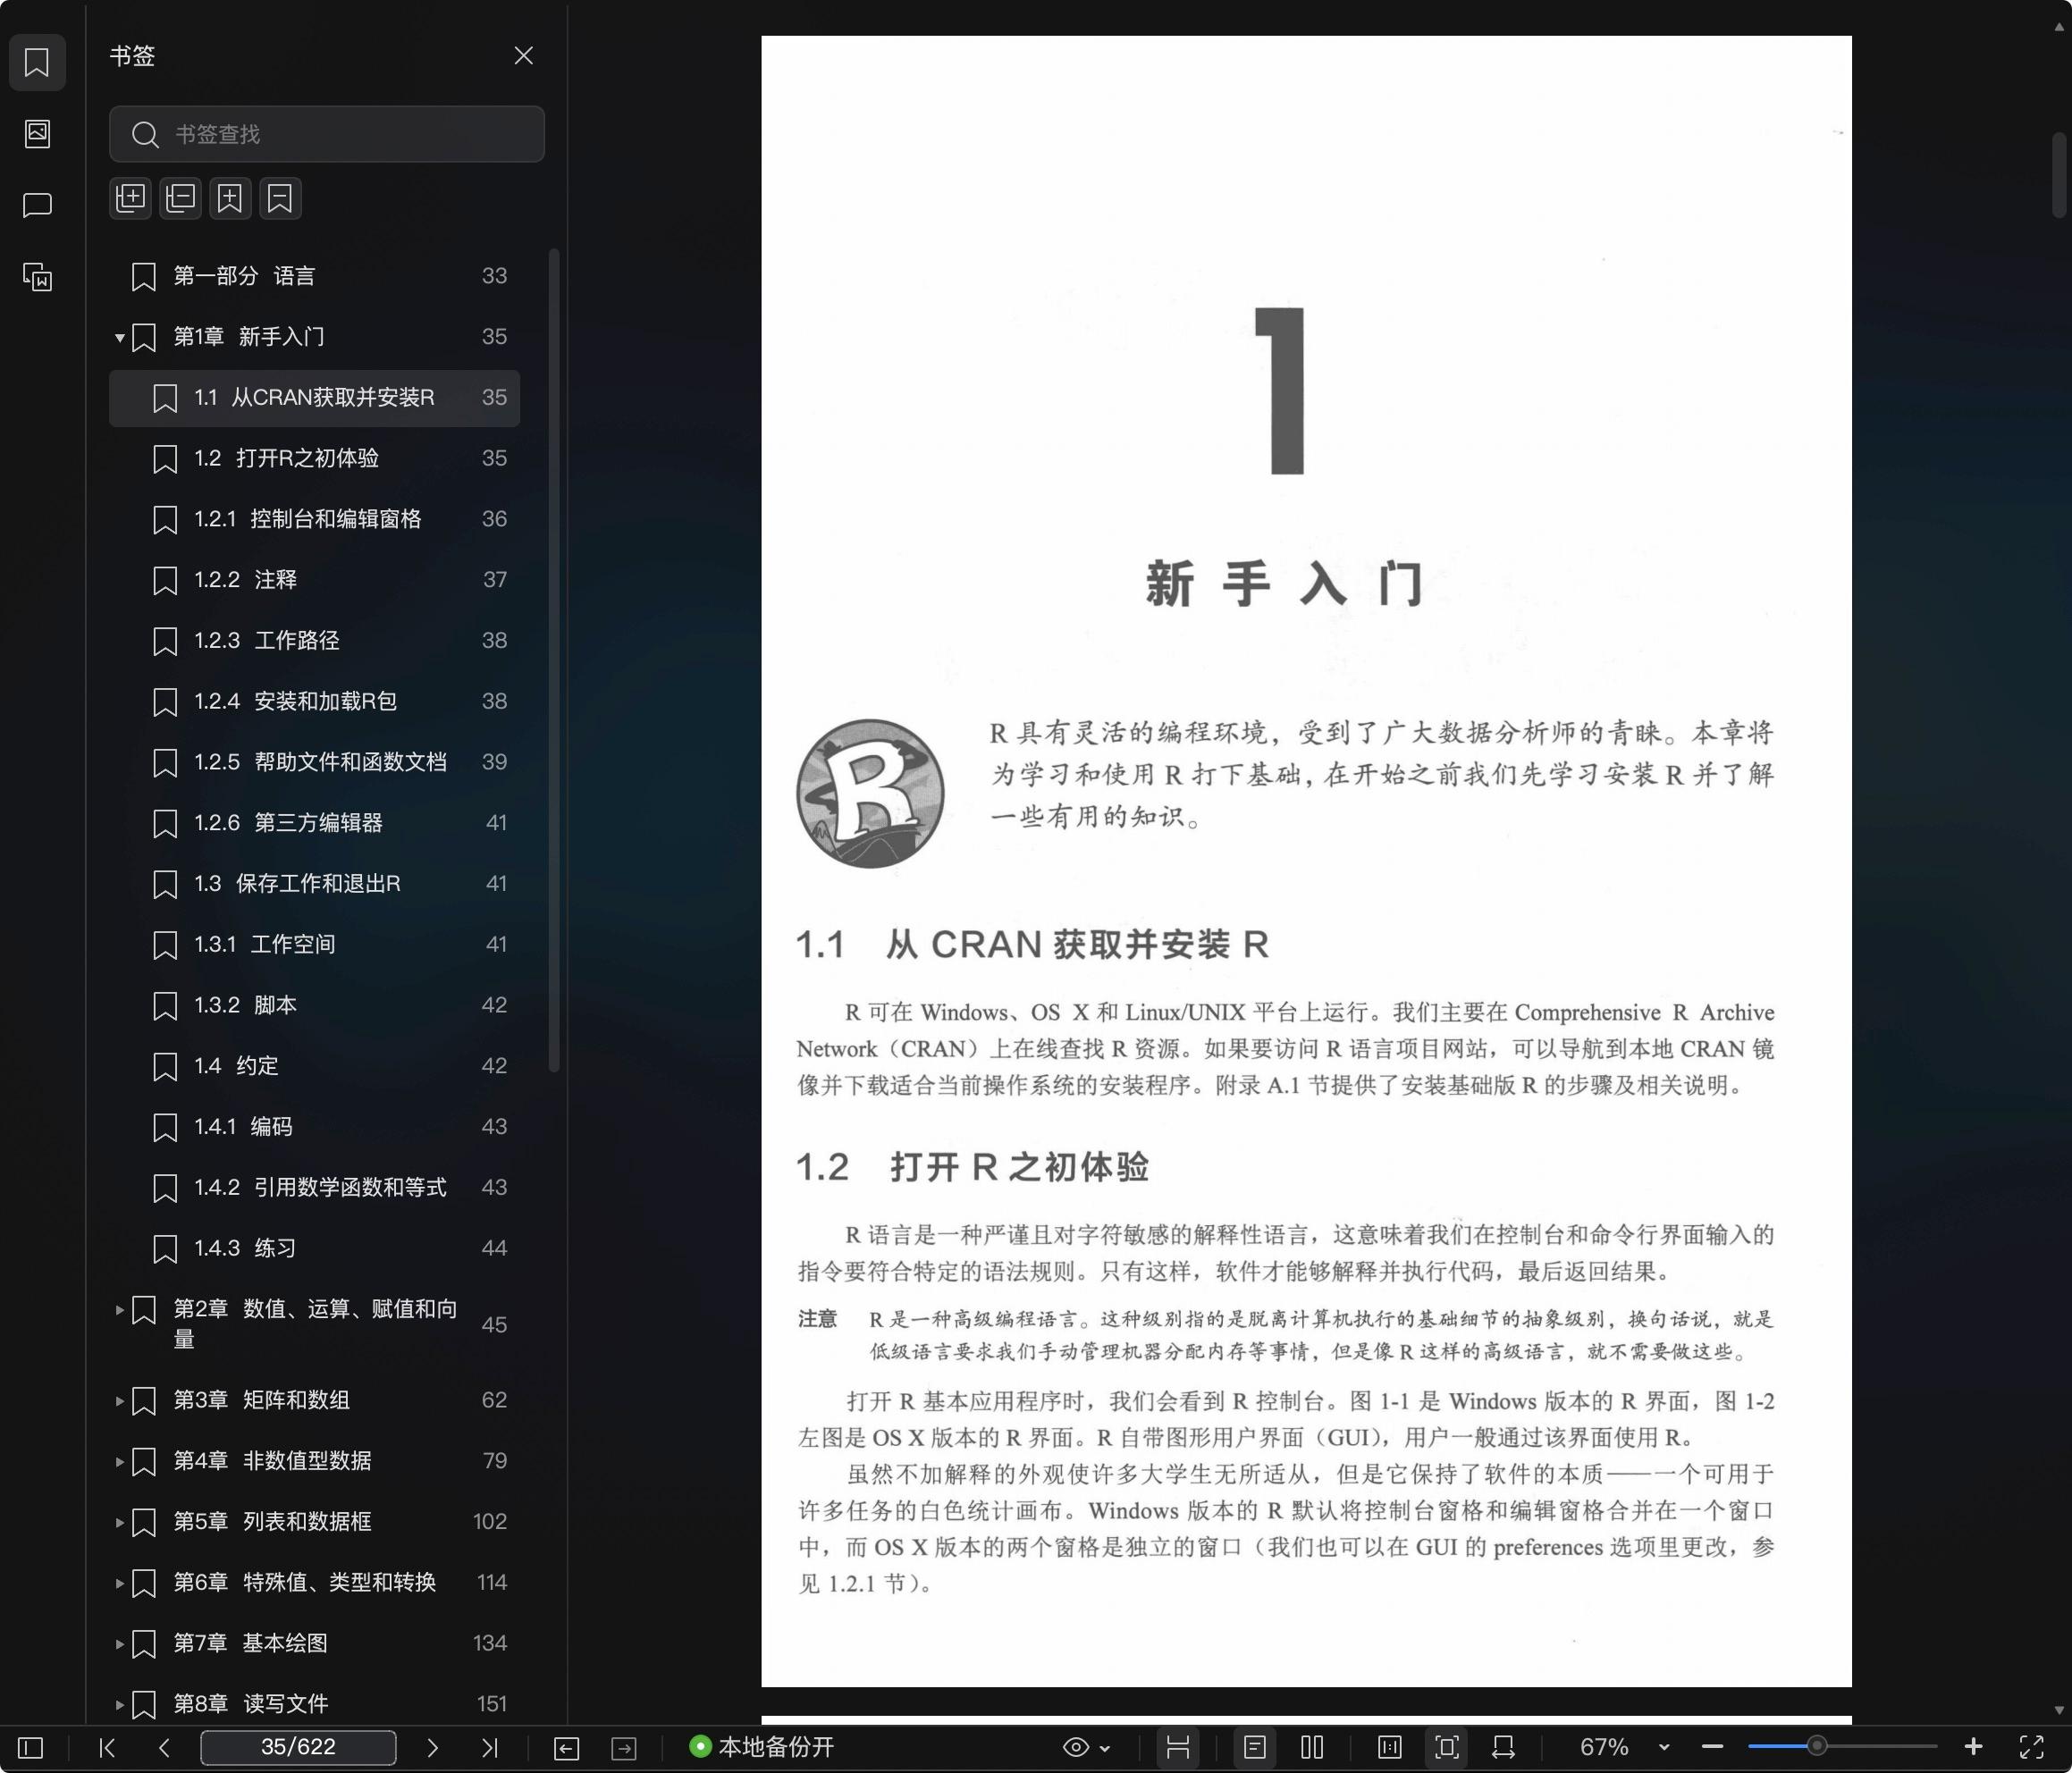Click the page number field 35/622

click(298, 1747)
